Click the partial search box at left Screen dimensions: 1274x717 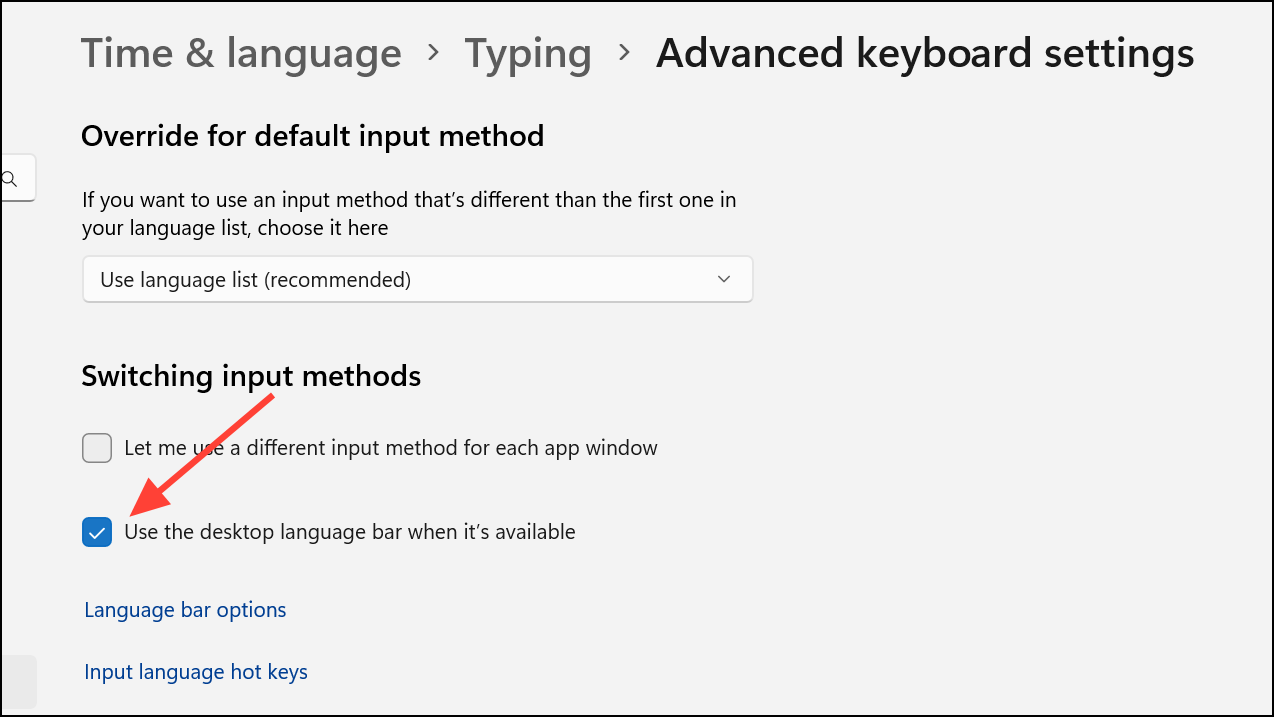[x=19, y=178]
